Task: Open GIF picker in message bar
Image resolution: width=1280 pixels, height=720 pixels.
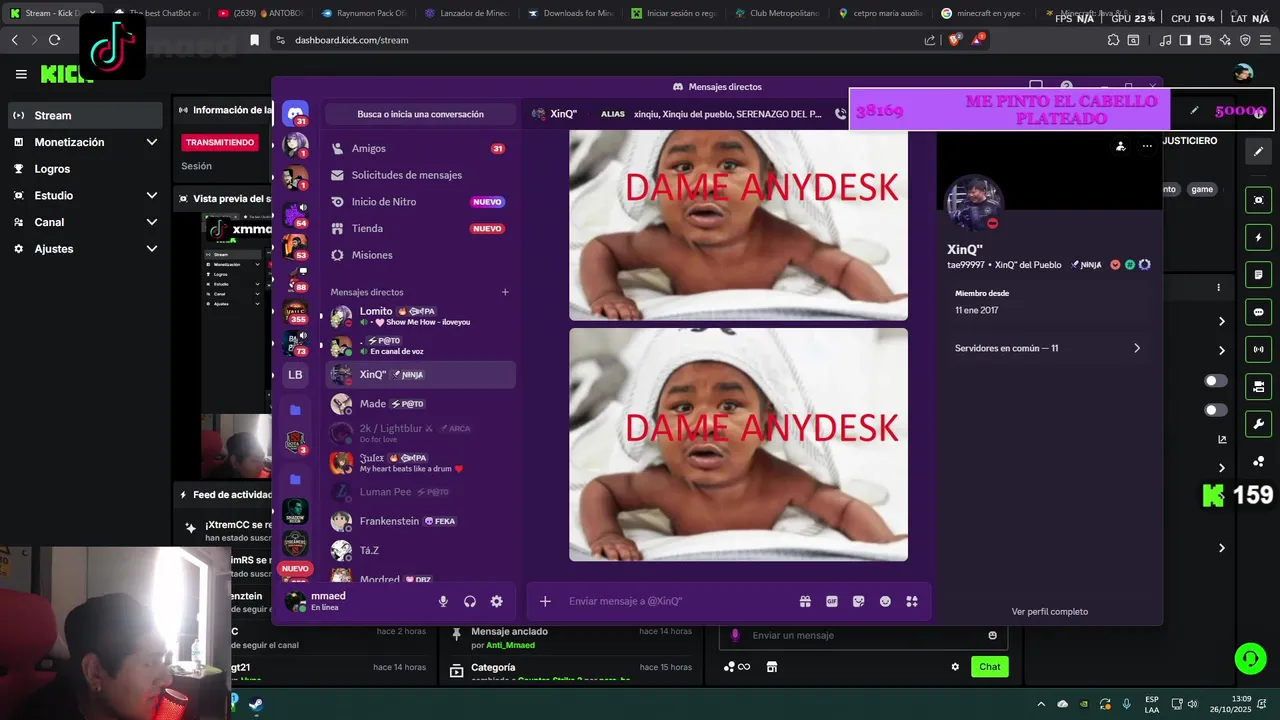Action: click(832, 601)
